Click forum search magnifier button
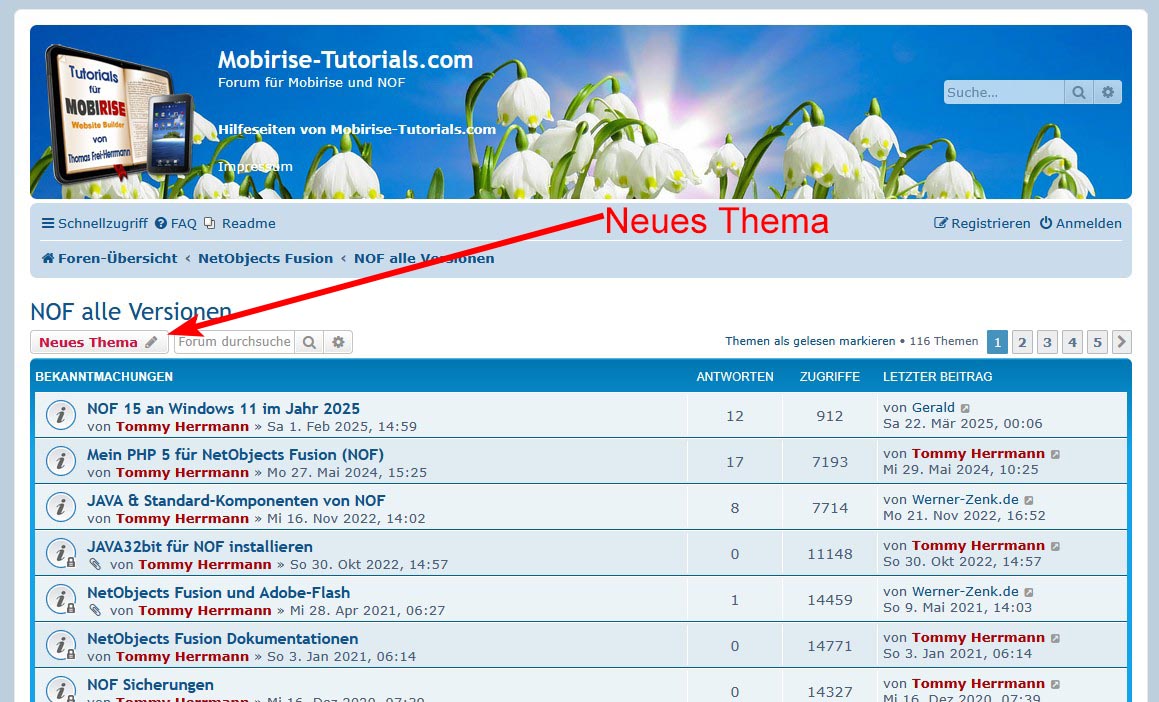 click(310, 342)
